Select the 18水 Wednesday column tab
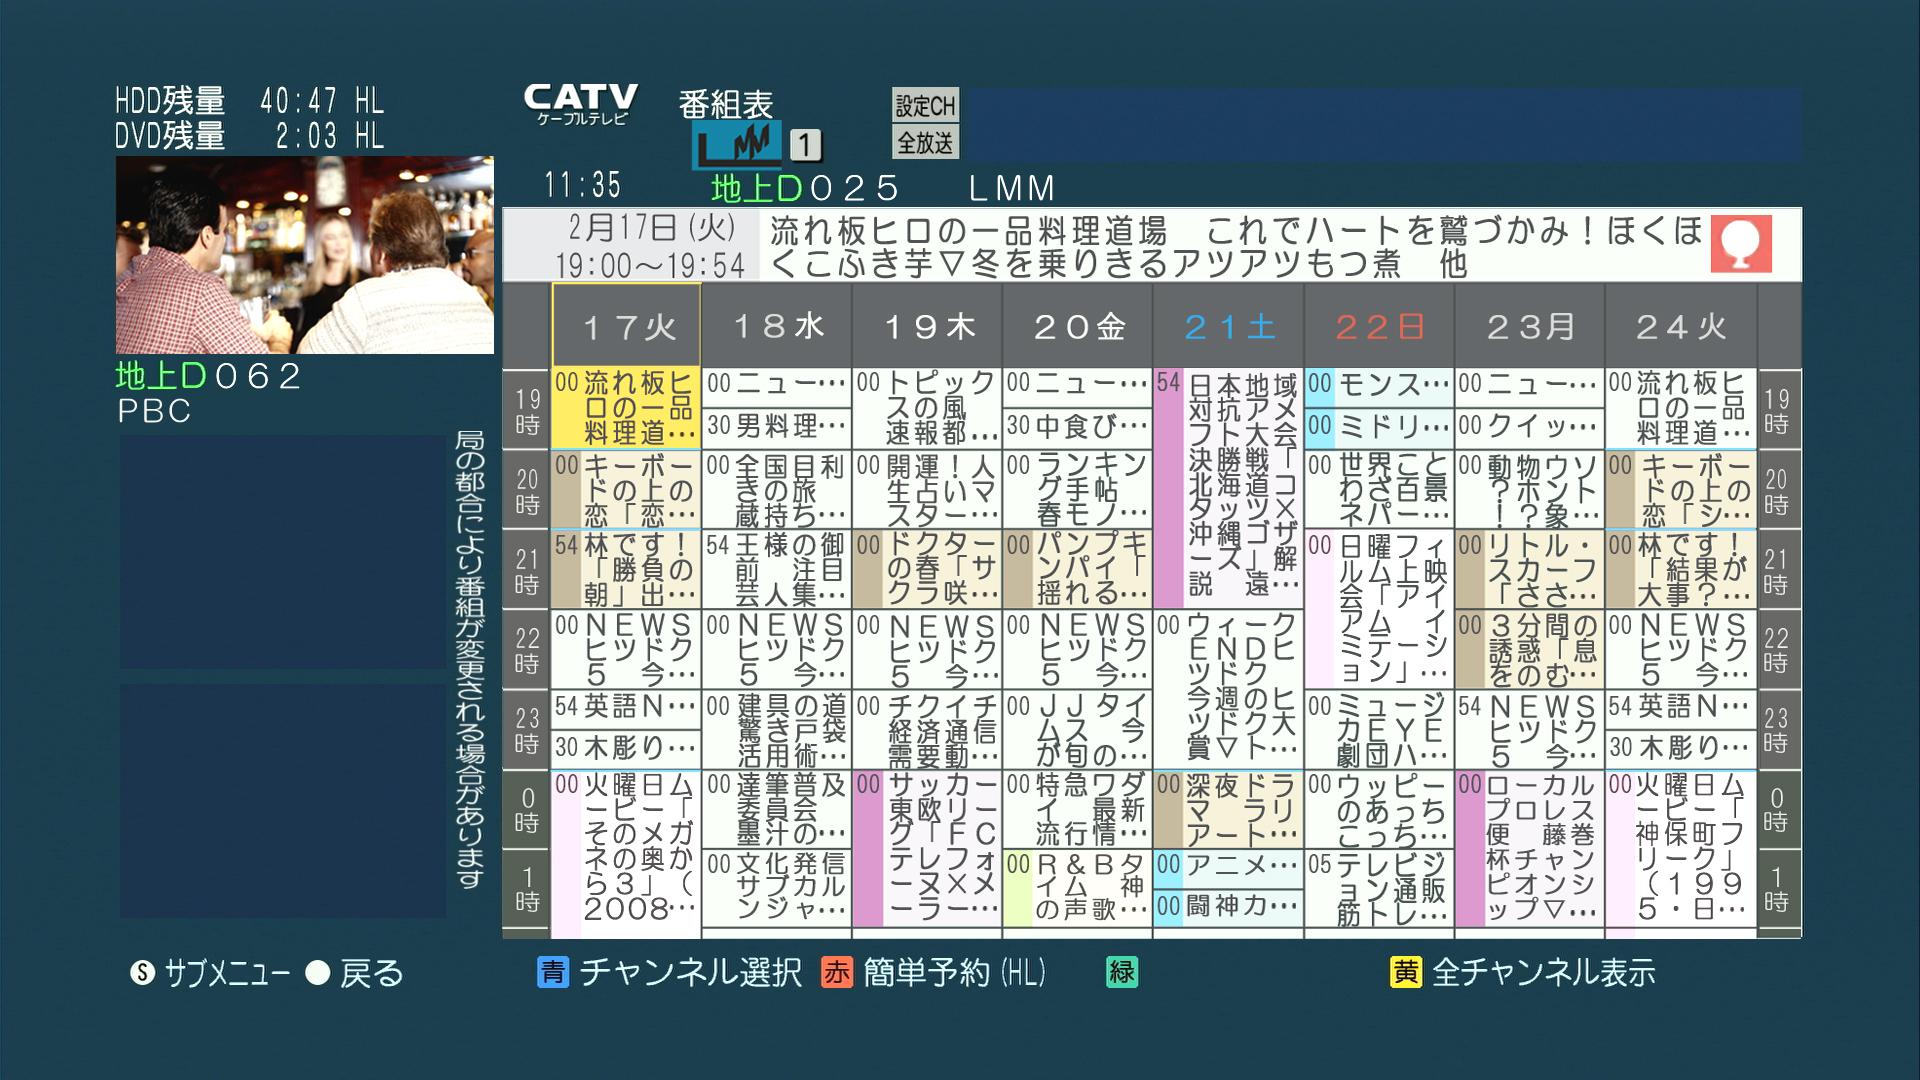 777,326
